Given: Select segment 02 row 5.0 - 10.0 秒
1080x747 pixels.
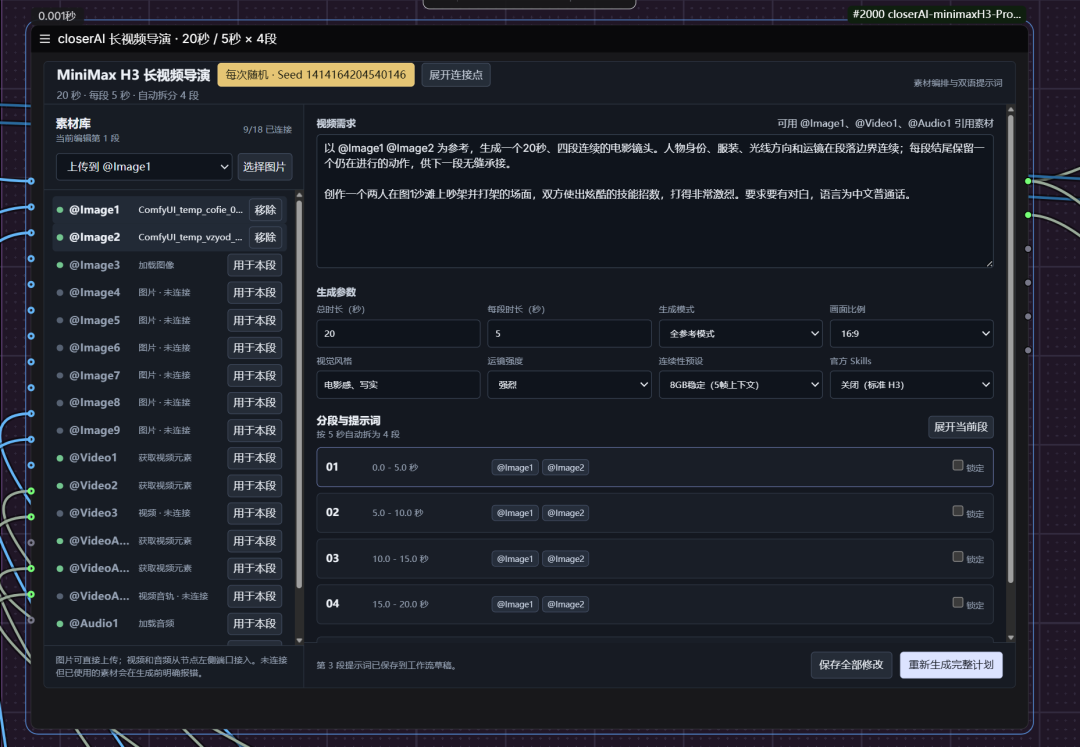Looking at the screenshot, I should tap(654, 513).
